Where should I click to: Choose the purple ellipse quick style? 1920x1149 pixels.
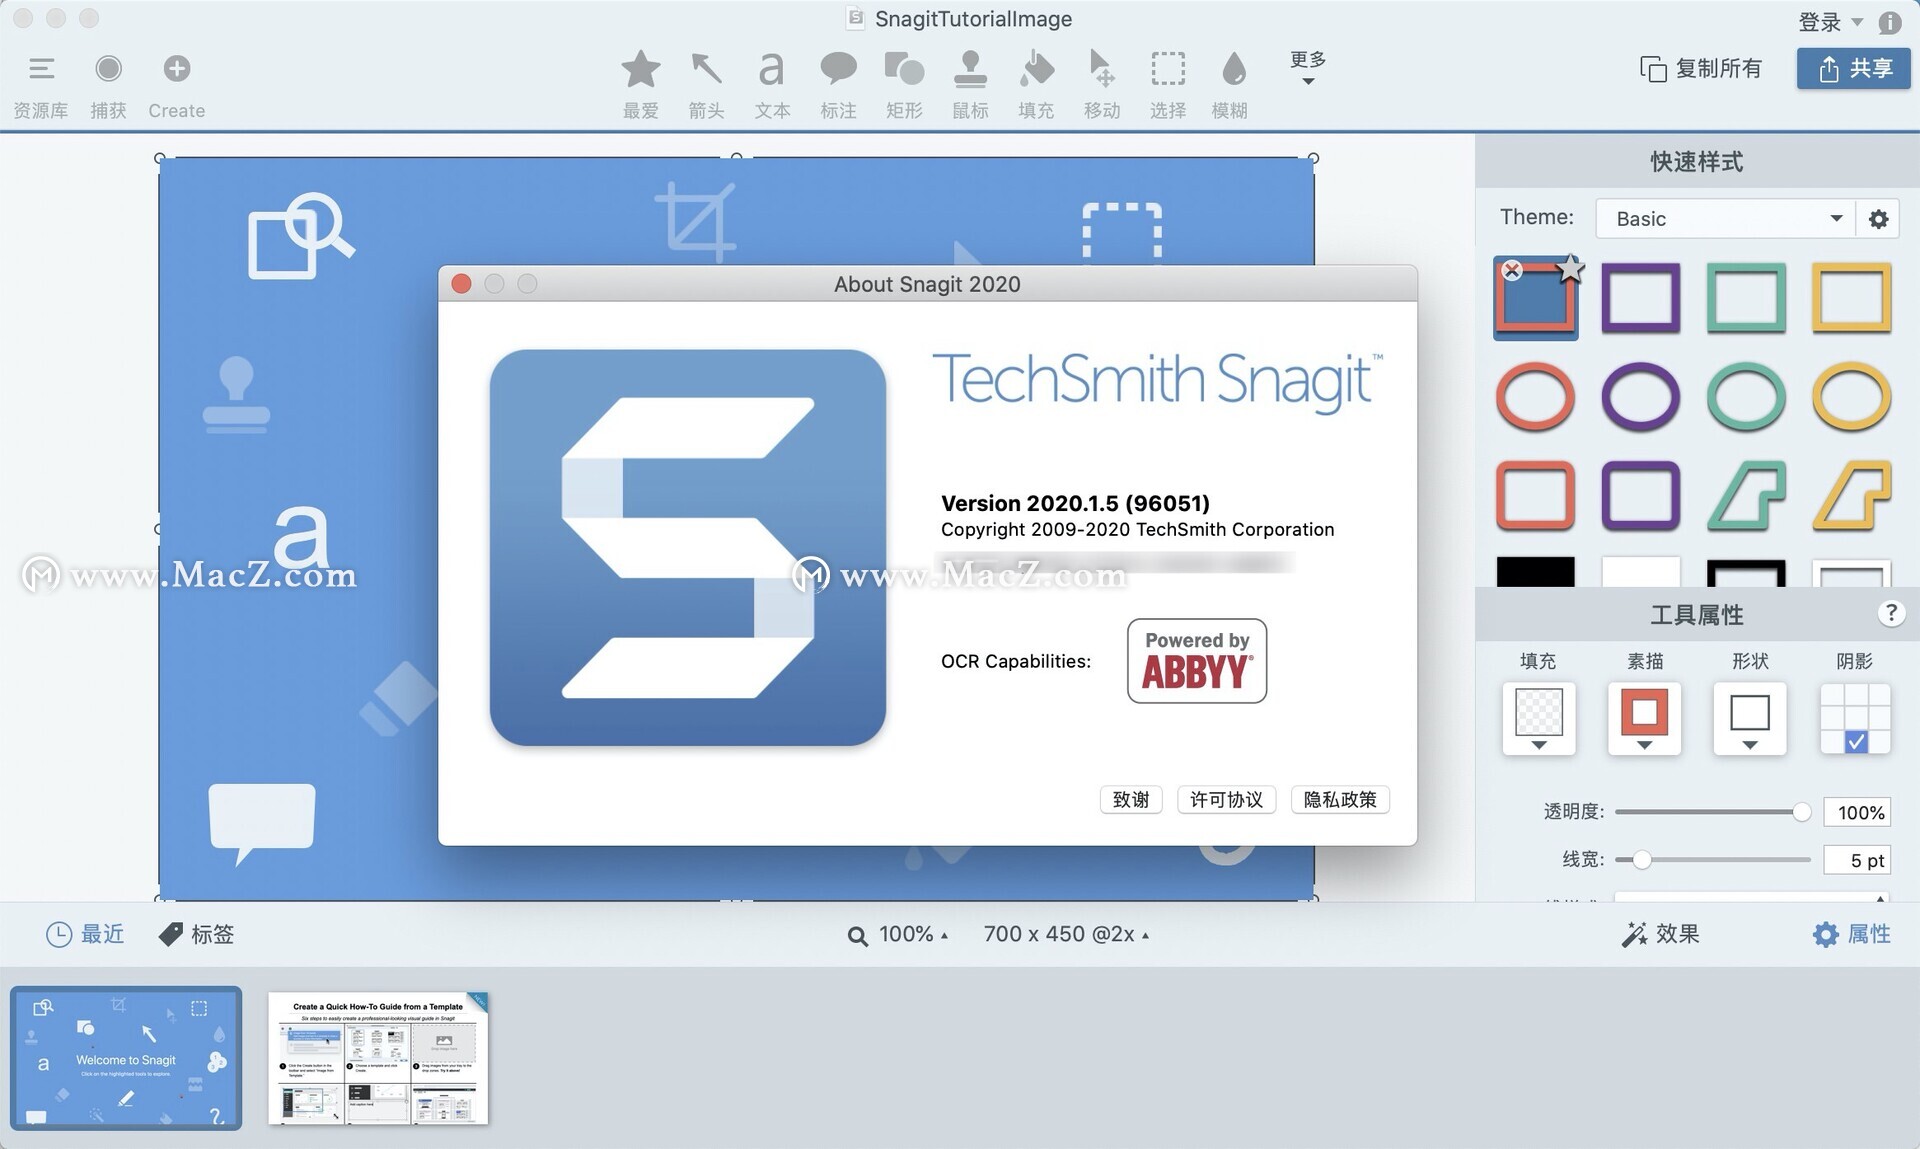[1641, 397]
